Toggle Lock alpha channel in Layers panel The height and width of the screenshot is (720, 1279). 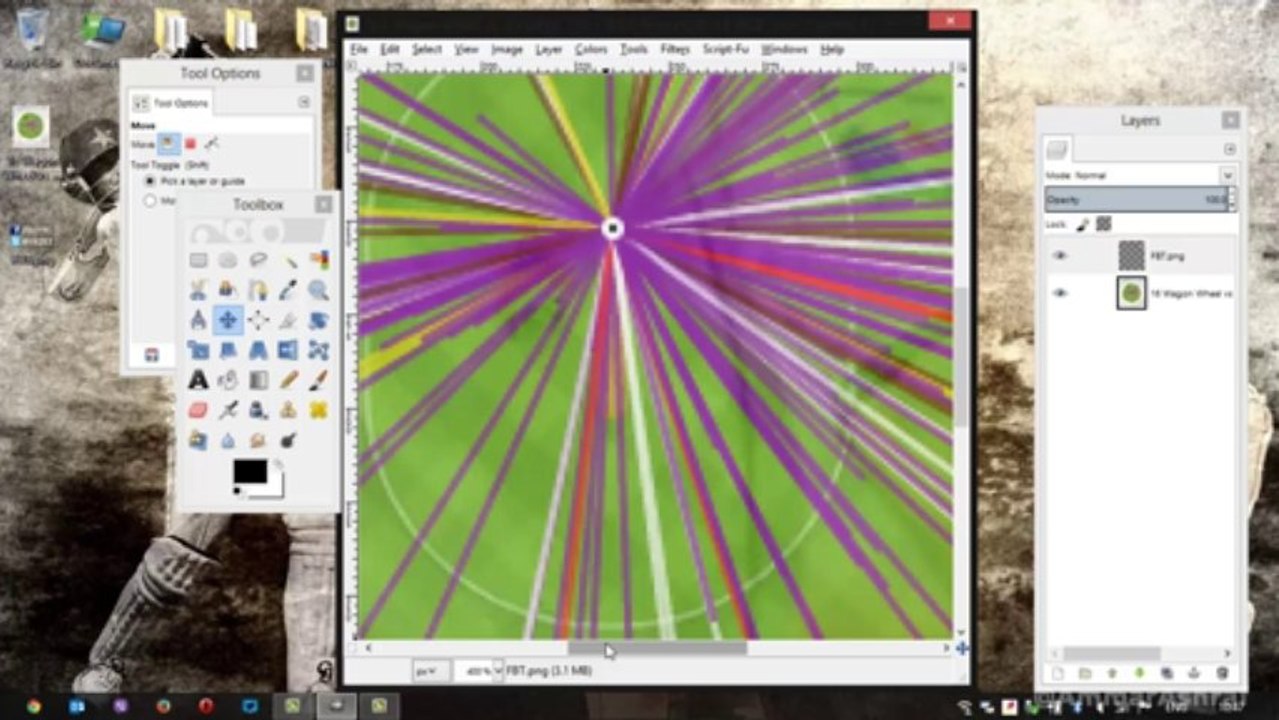click(1104, 225)
